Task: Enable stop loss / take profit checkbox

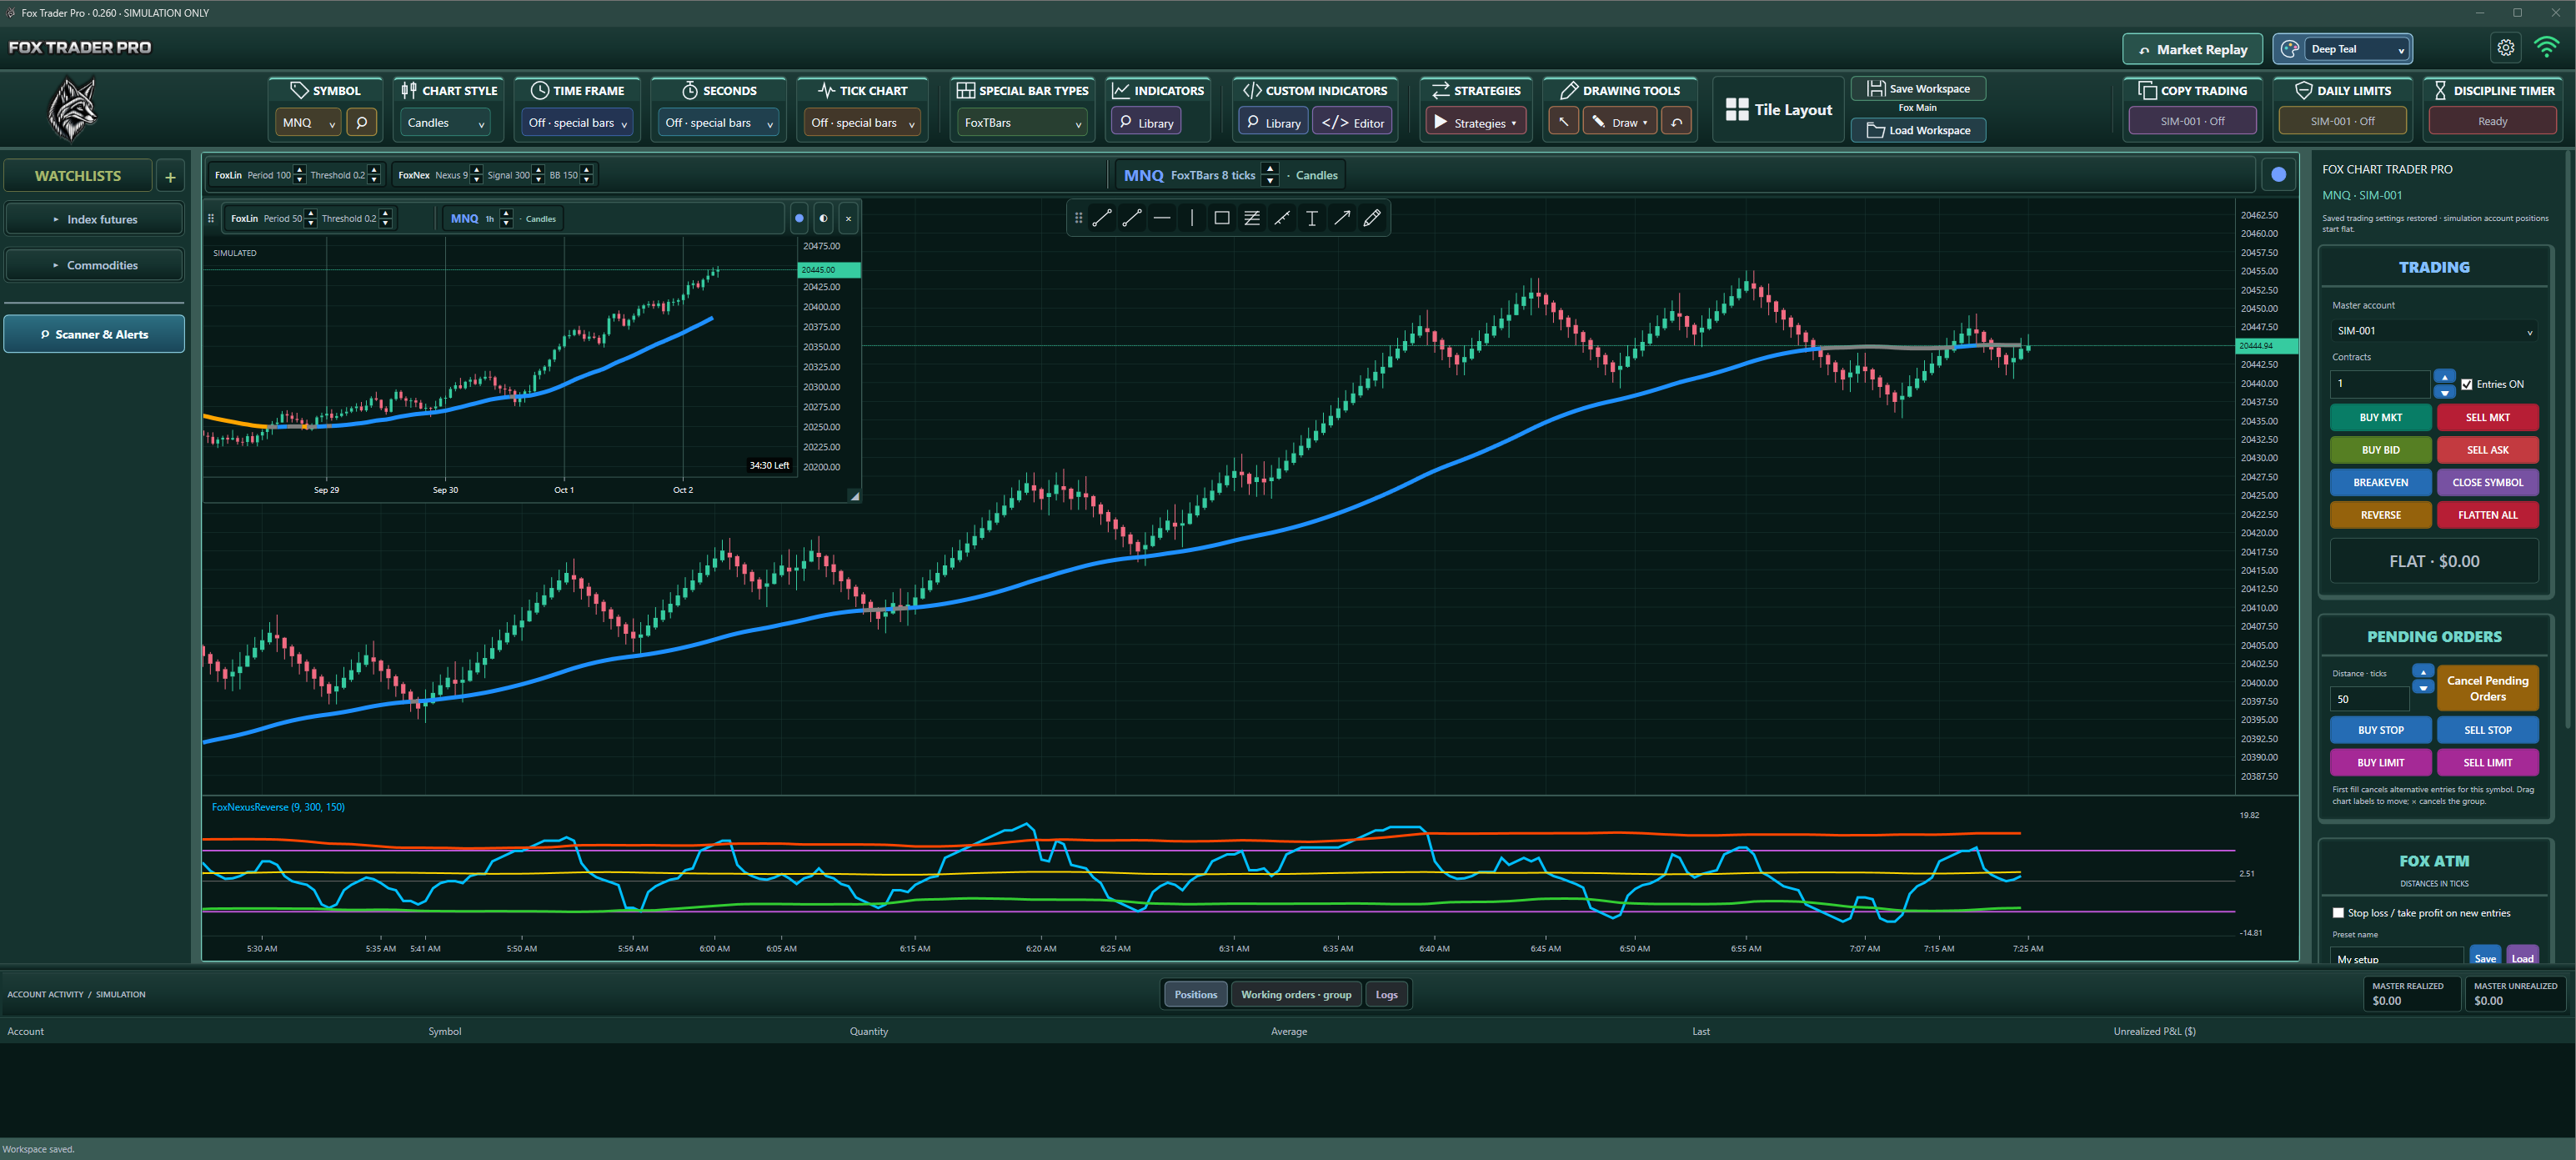Action: pos(2338,913)
